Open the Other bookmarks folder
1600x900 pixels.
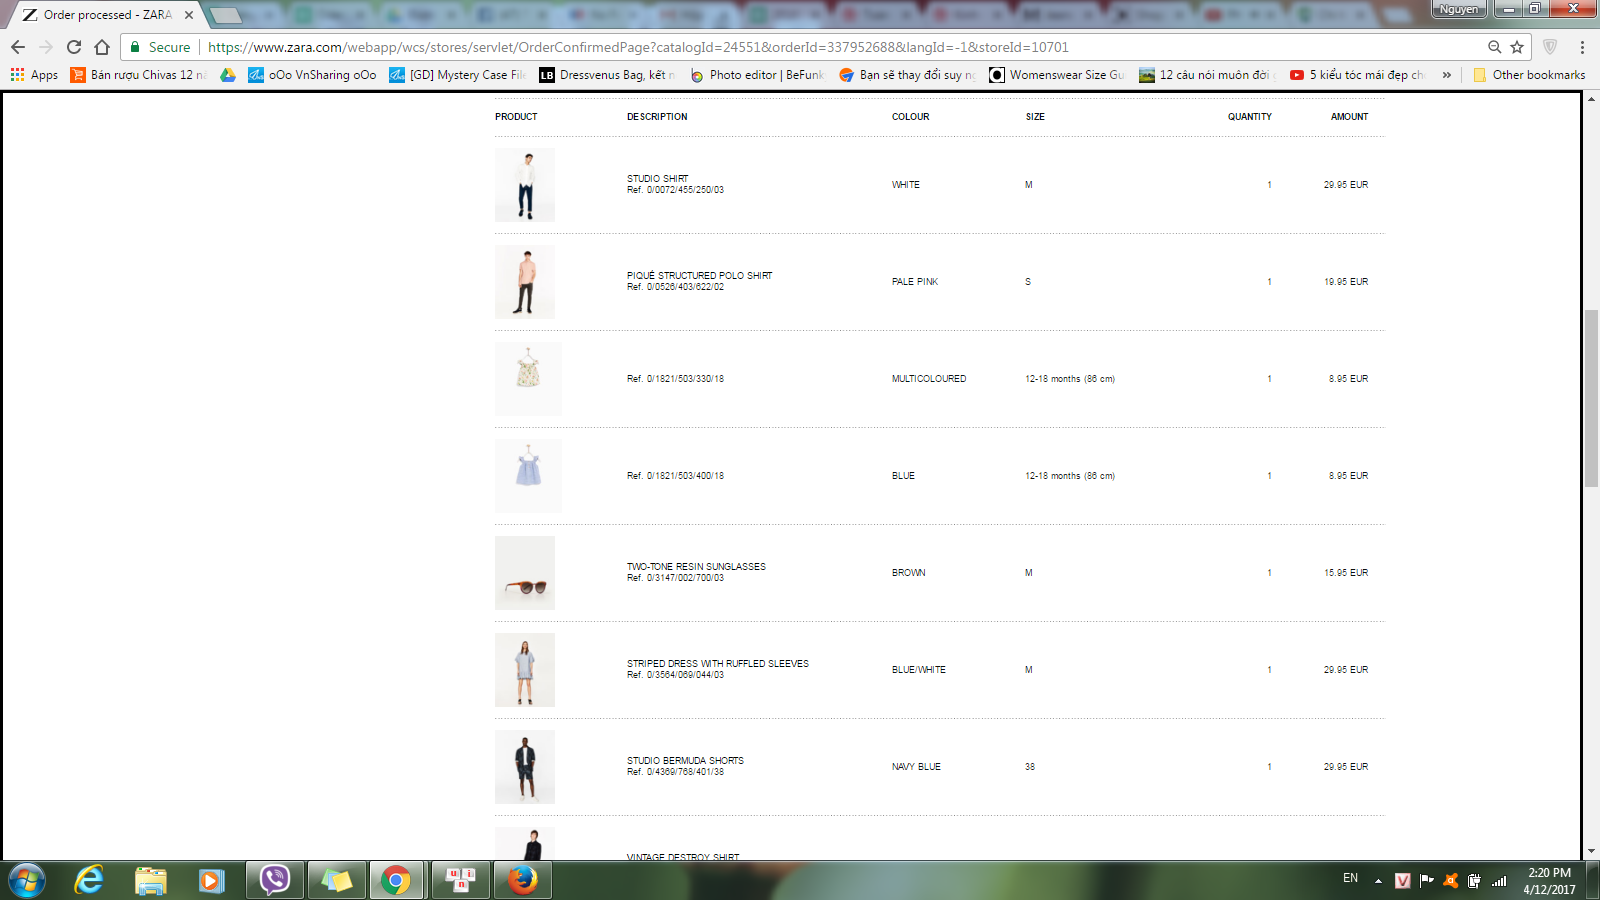pyautogui.click(x=1529, y=75)
